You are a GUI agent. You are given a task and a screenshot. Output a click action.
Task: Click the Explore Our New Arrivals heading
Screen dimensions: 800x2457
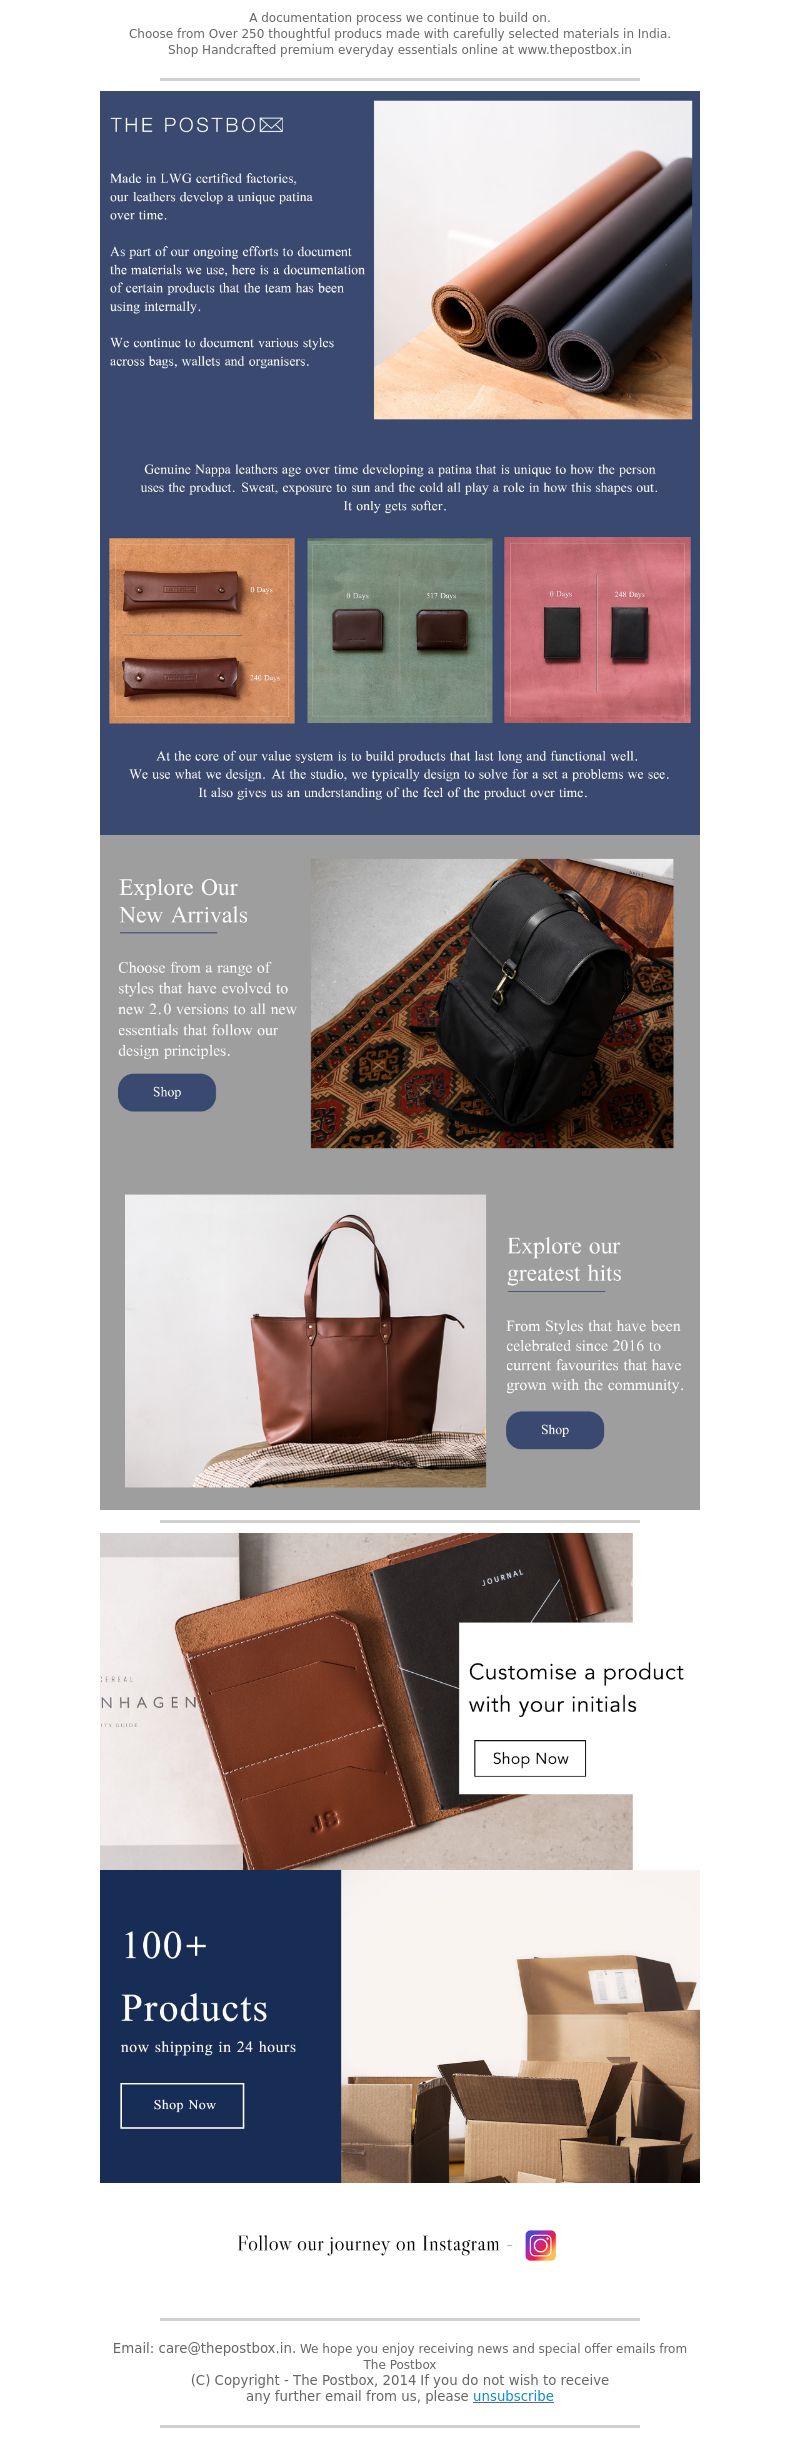(x=183, y=901)
